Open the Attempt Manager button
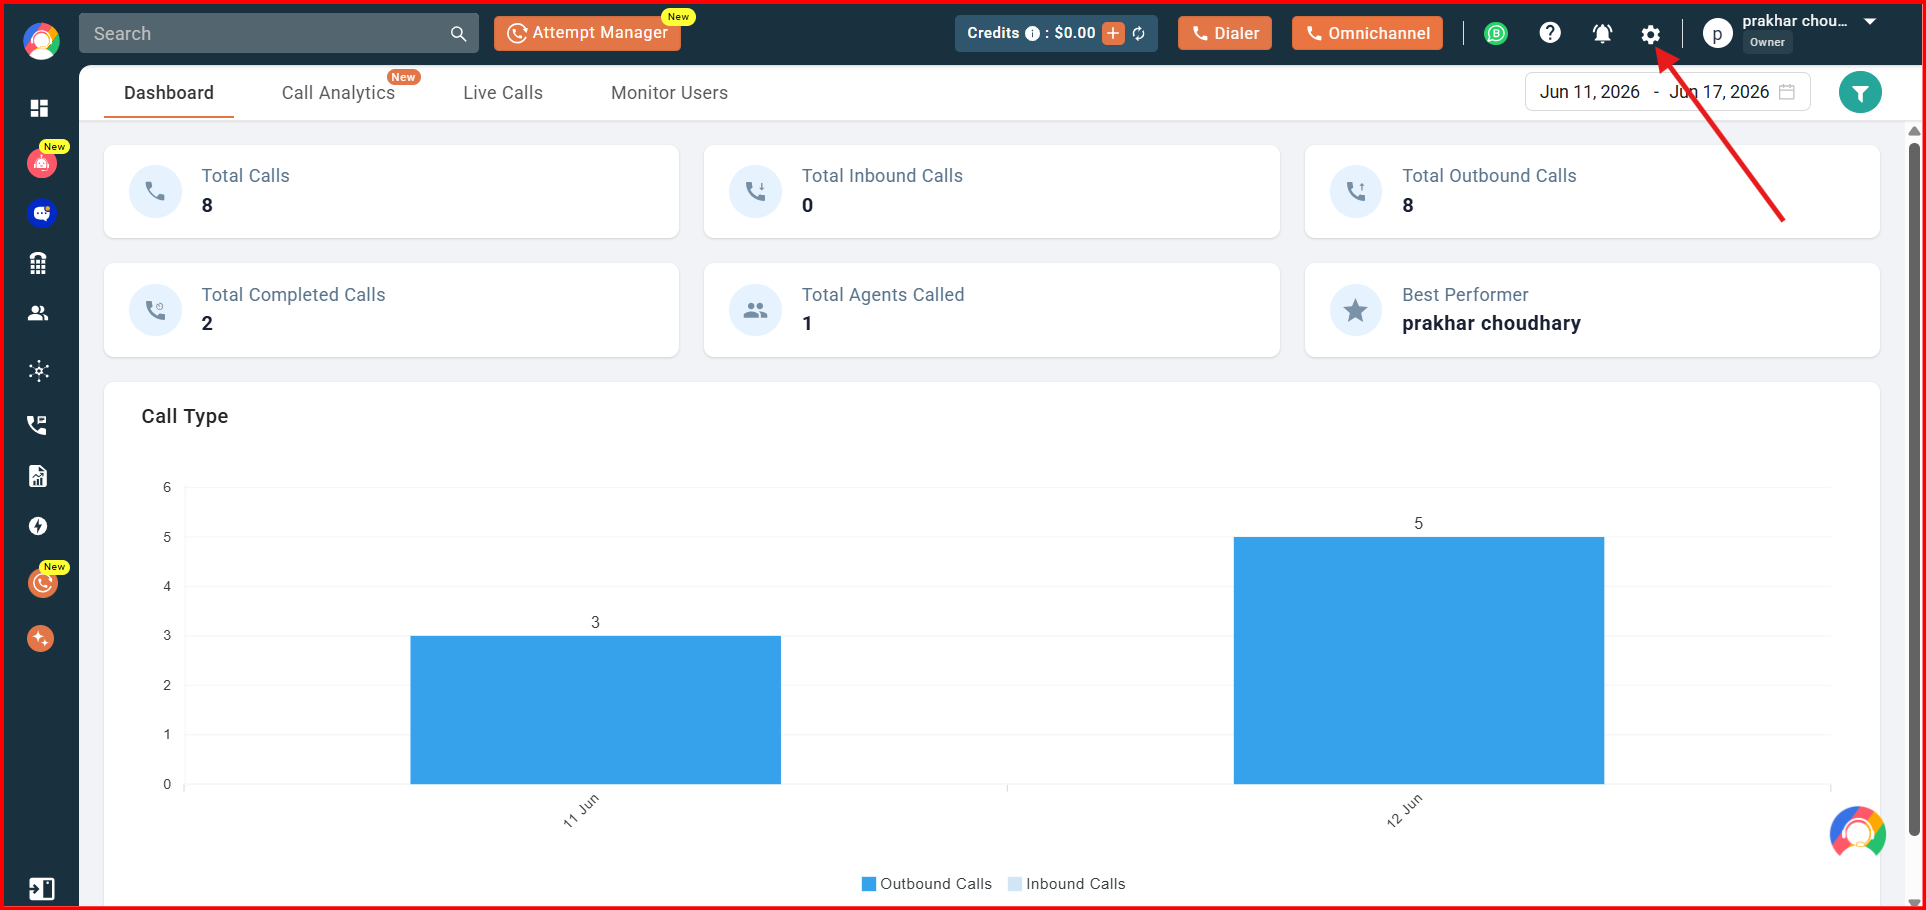The image size is (1926, 910). (587, 33)
